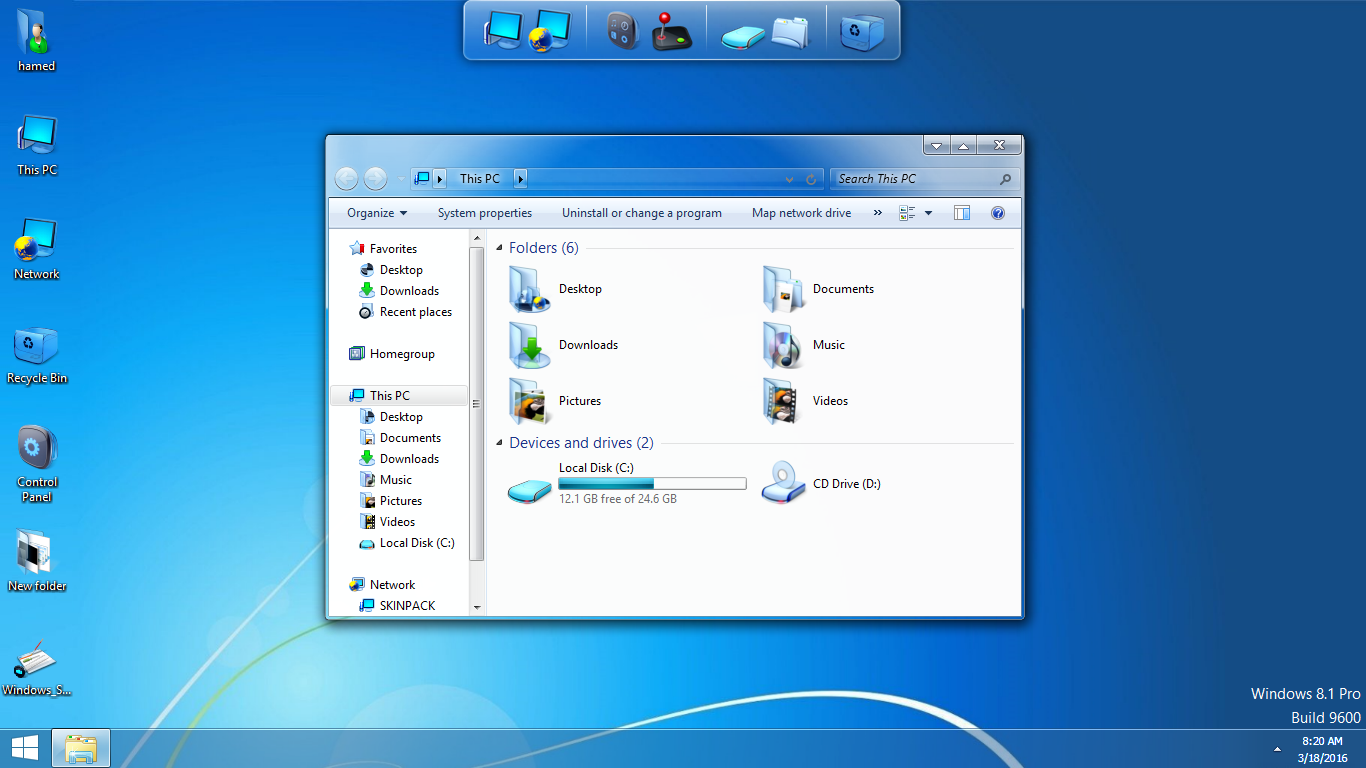
Task: Open the File Explorer icon on the taskbar
Action: point(80,747)
